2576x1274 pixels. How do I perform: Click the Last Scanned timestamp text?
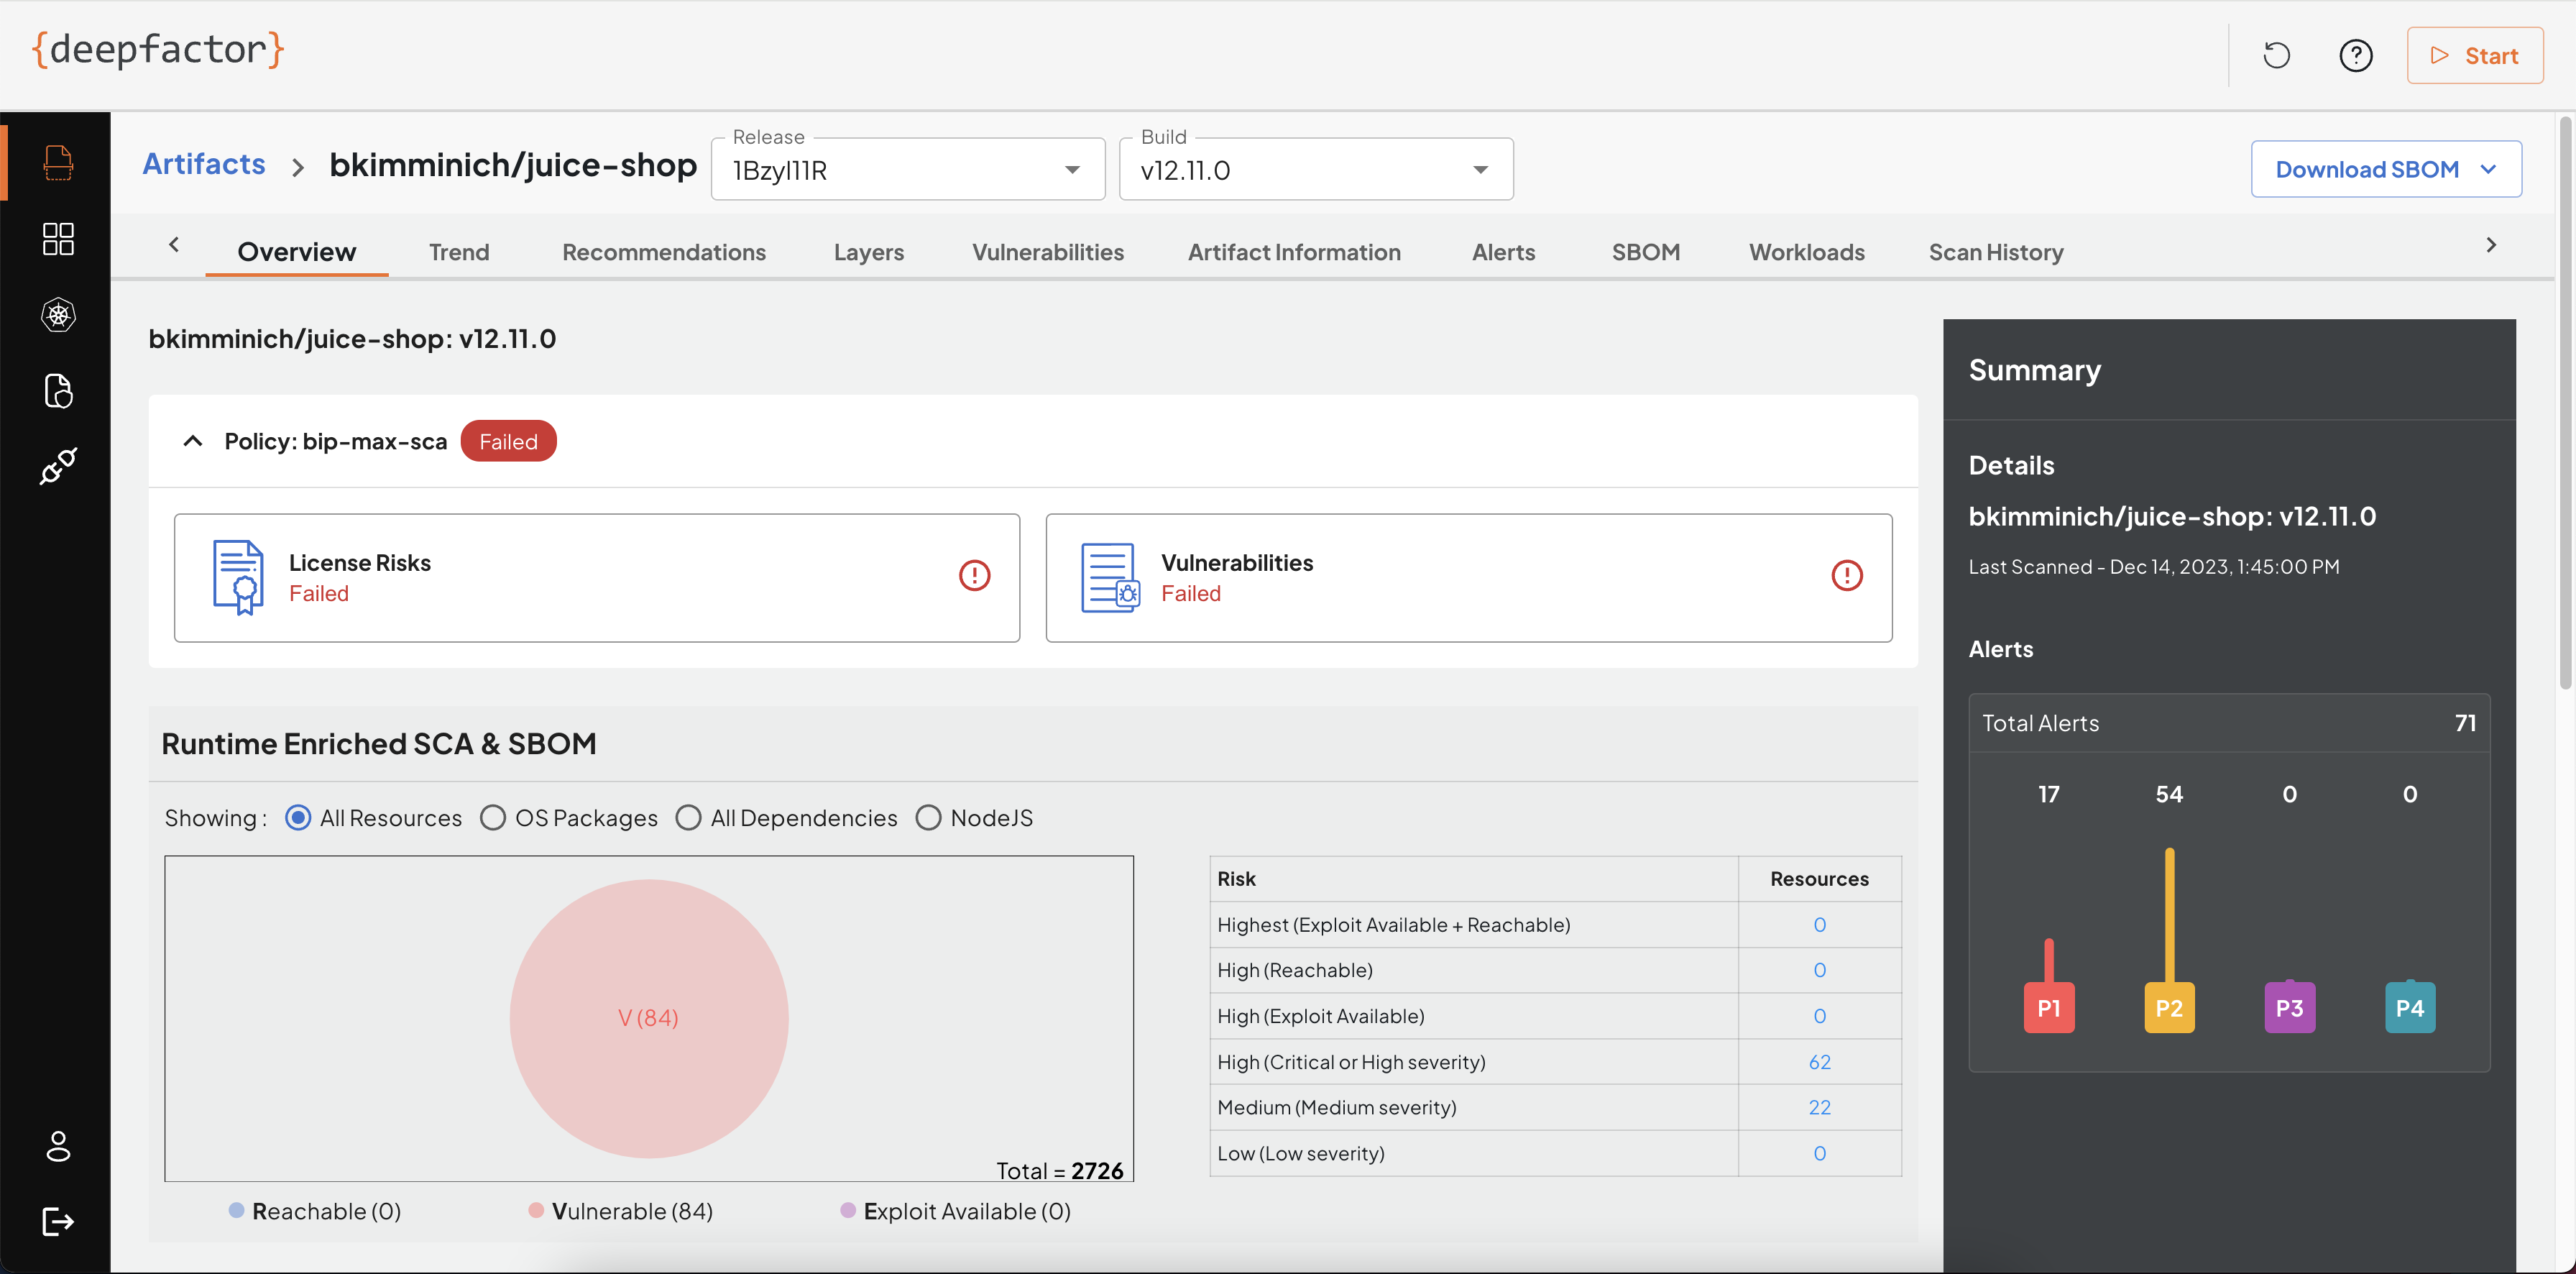[2153, 566]
